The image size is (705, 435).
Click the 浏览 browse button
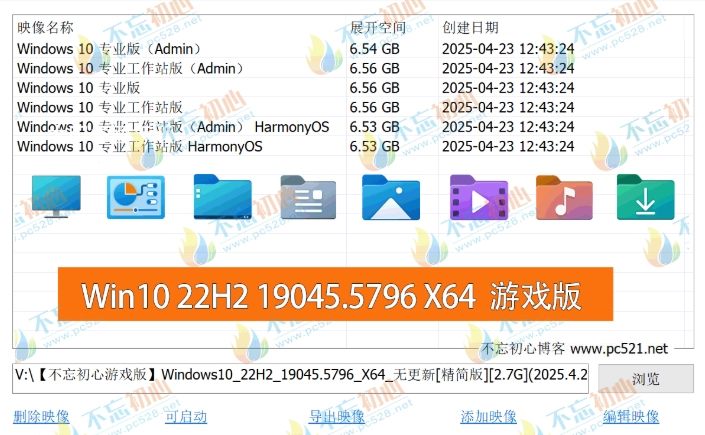pos(646,379)
